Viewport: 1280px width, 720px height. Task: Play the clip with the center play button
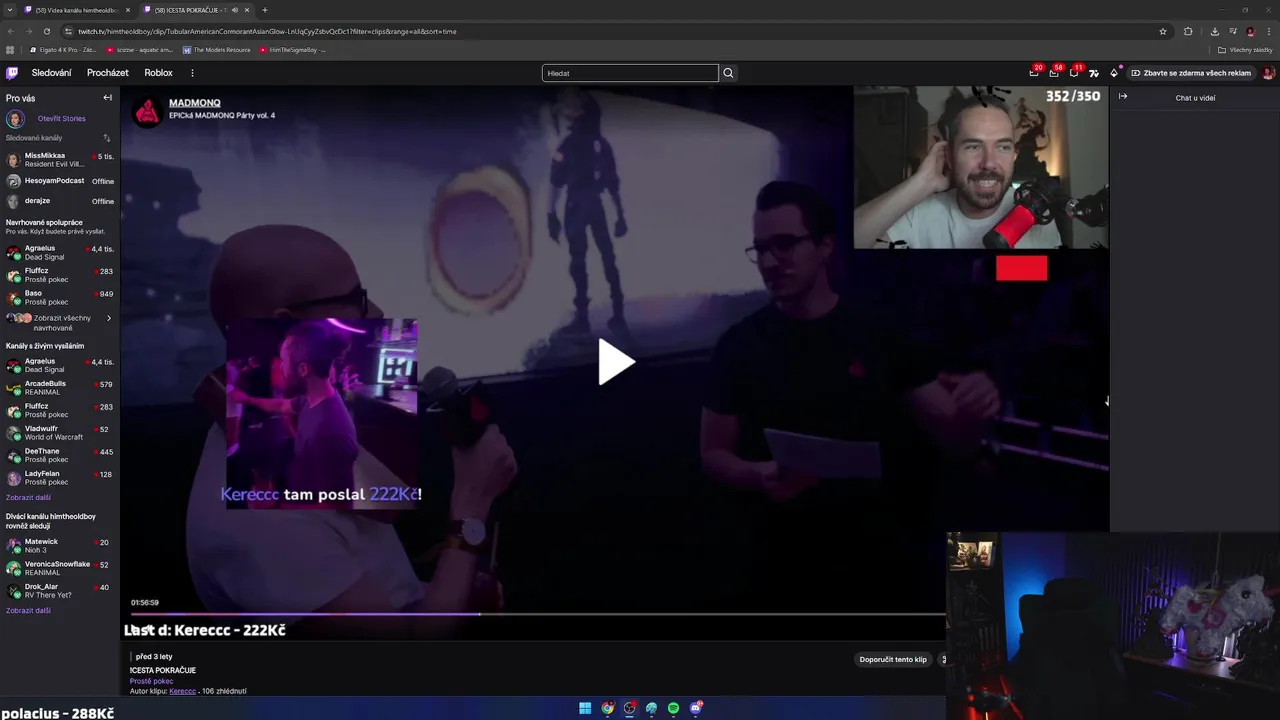(x=616, y=362)
